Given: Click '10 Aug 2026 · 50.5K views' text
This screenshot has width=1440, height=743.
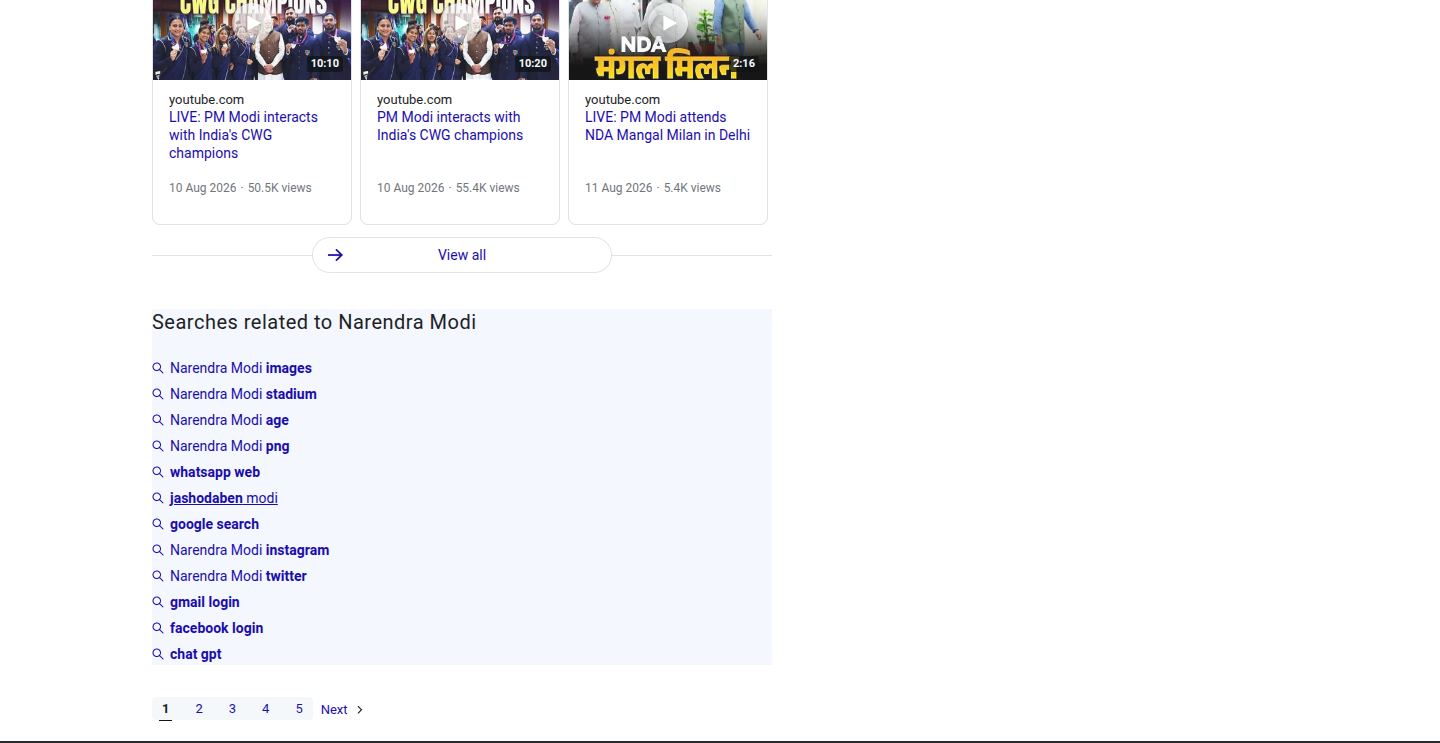Looking at the screenshot, I should tap(240, 188).
